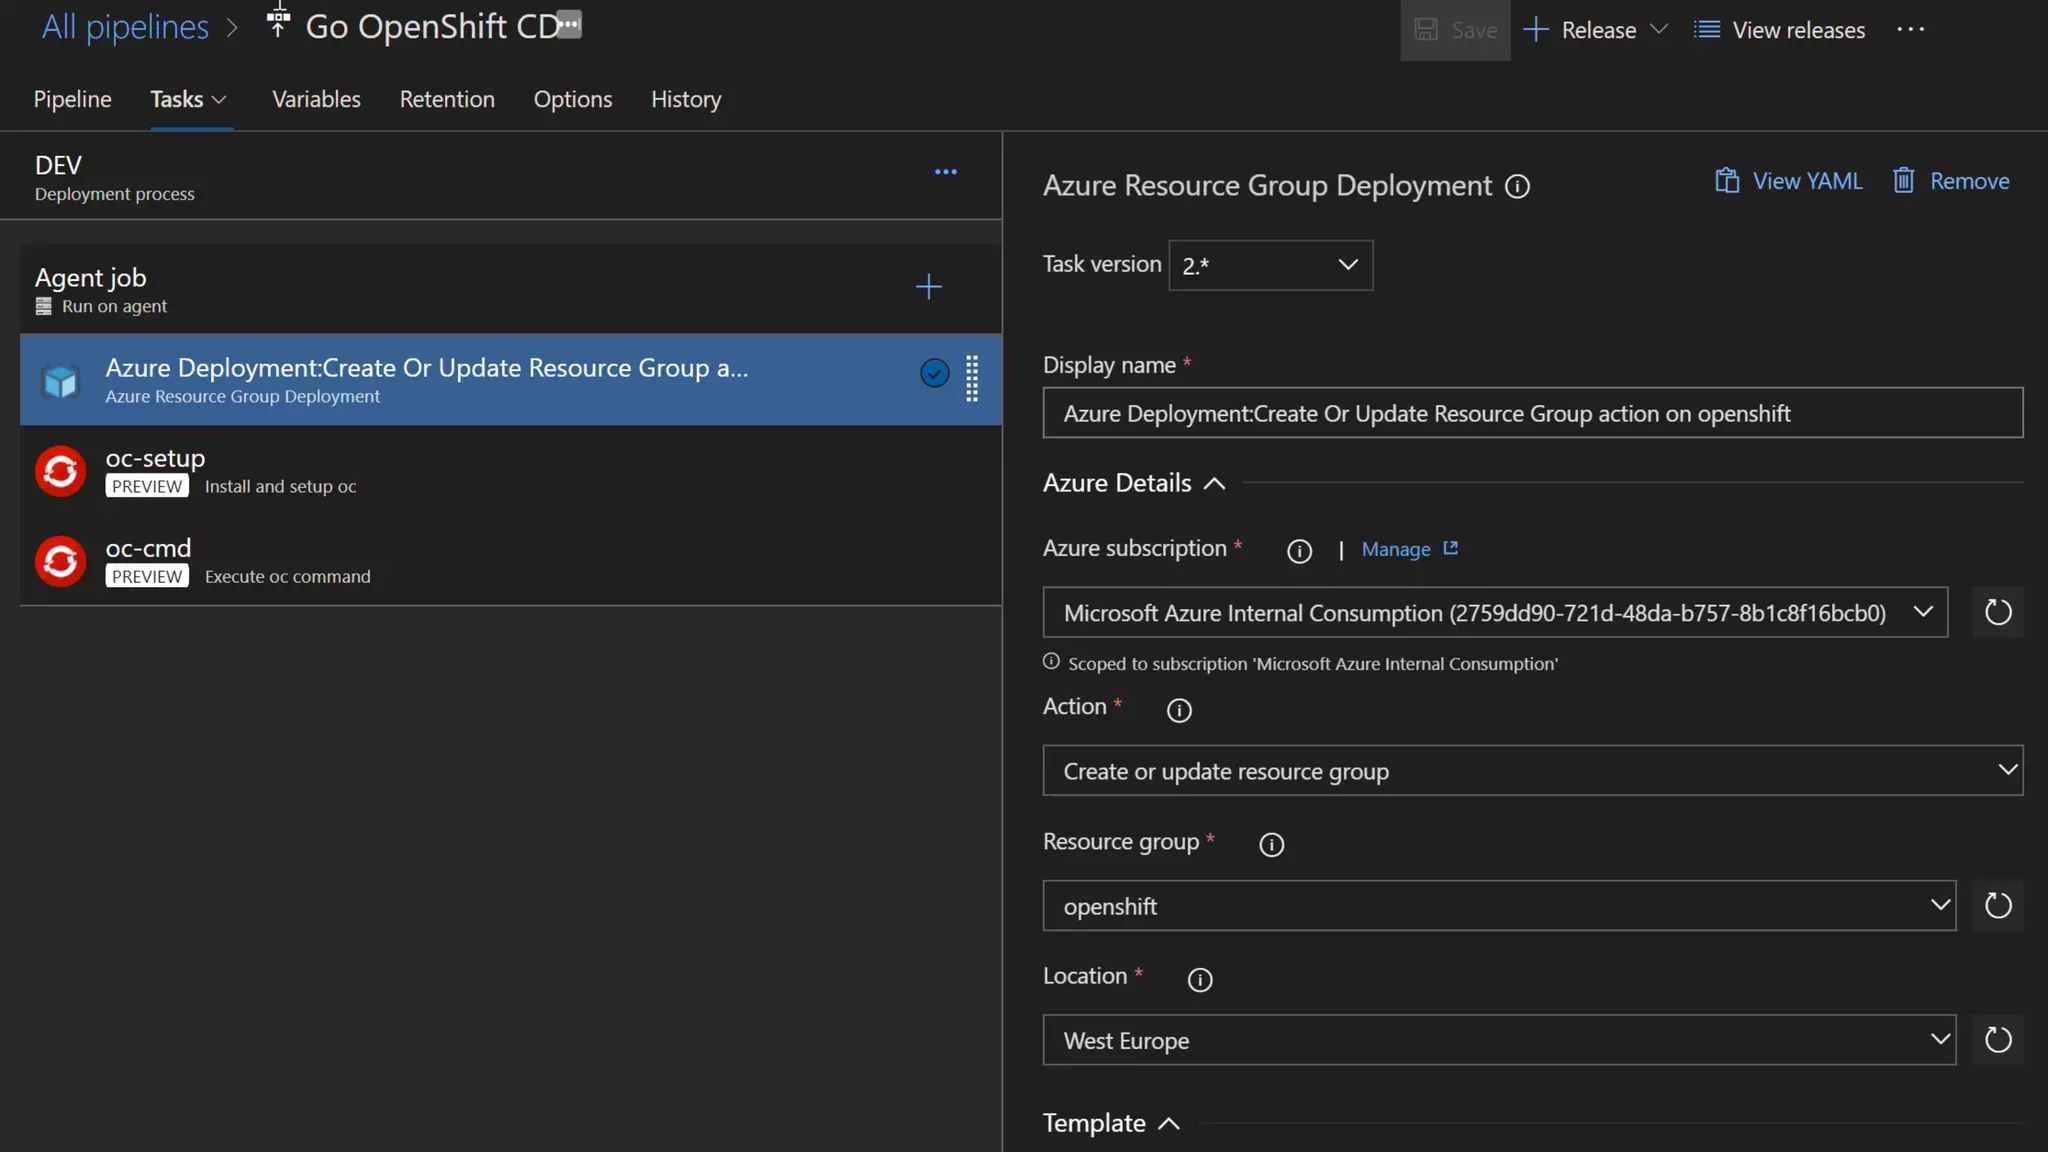Screen dimensions: 2048x1152
Task: Refresh the Location list
Action: (x=1997, y=1040)
